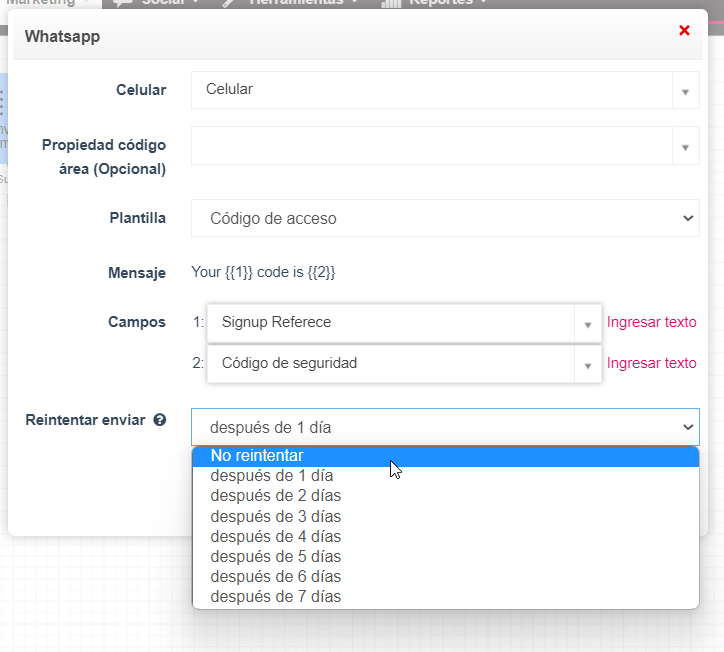Viewport: 724px width, 652px height.
Task: Select the después de 3 días option
Action: (x=446, y=516)
